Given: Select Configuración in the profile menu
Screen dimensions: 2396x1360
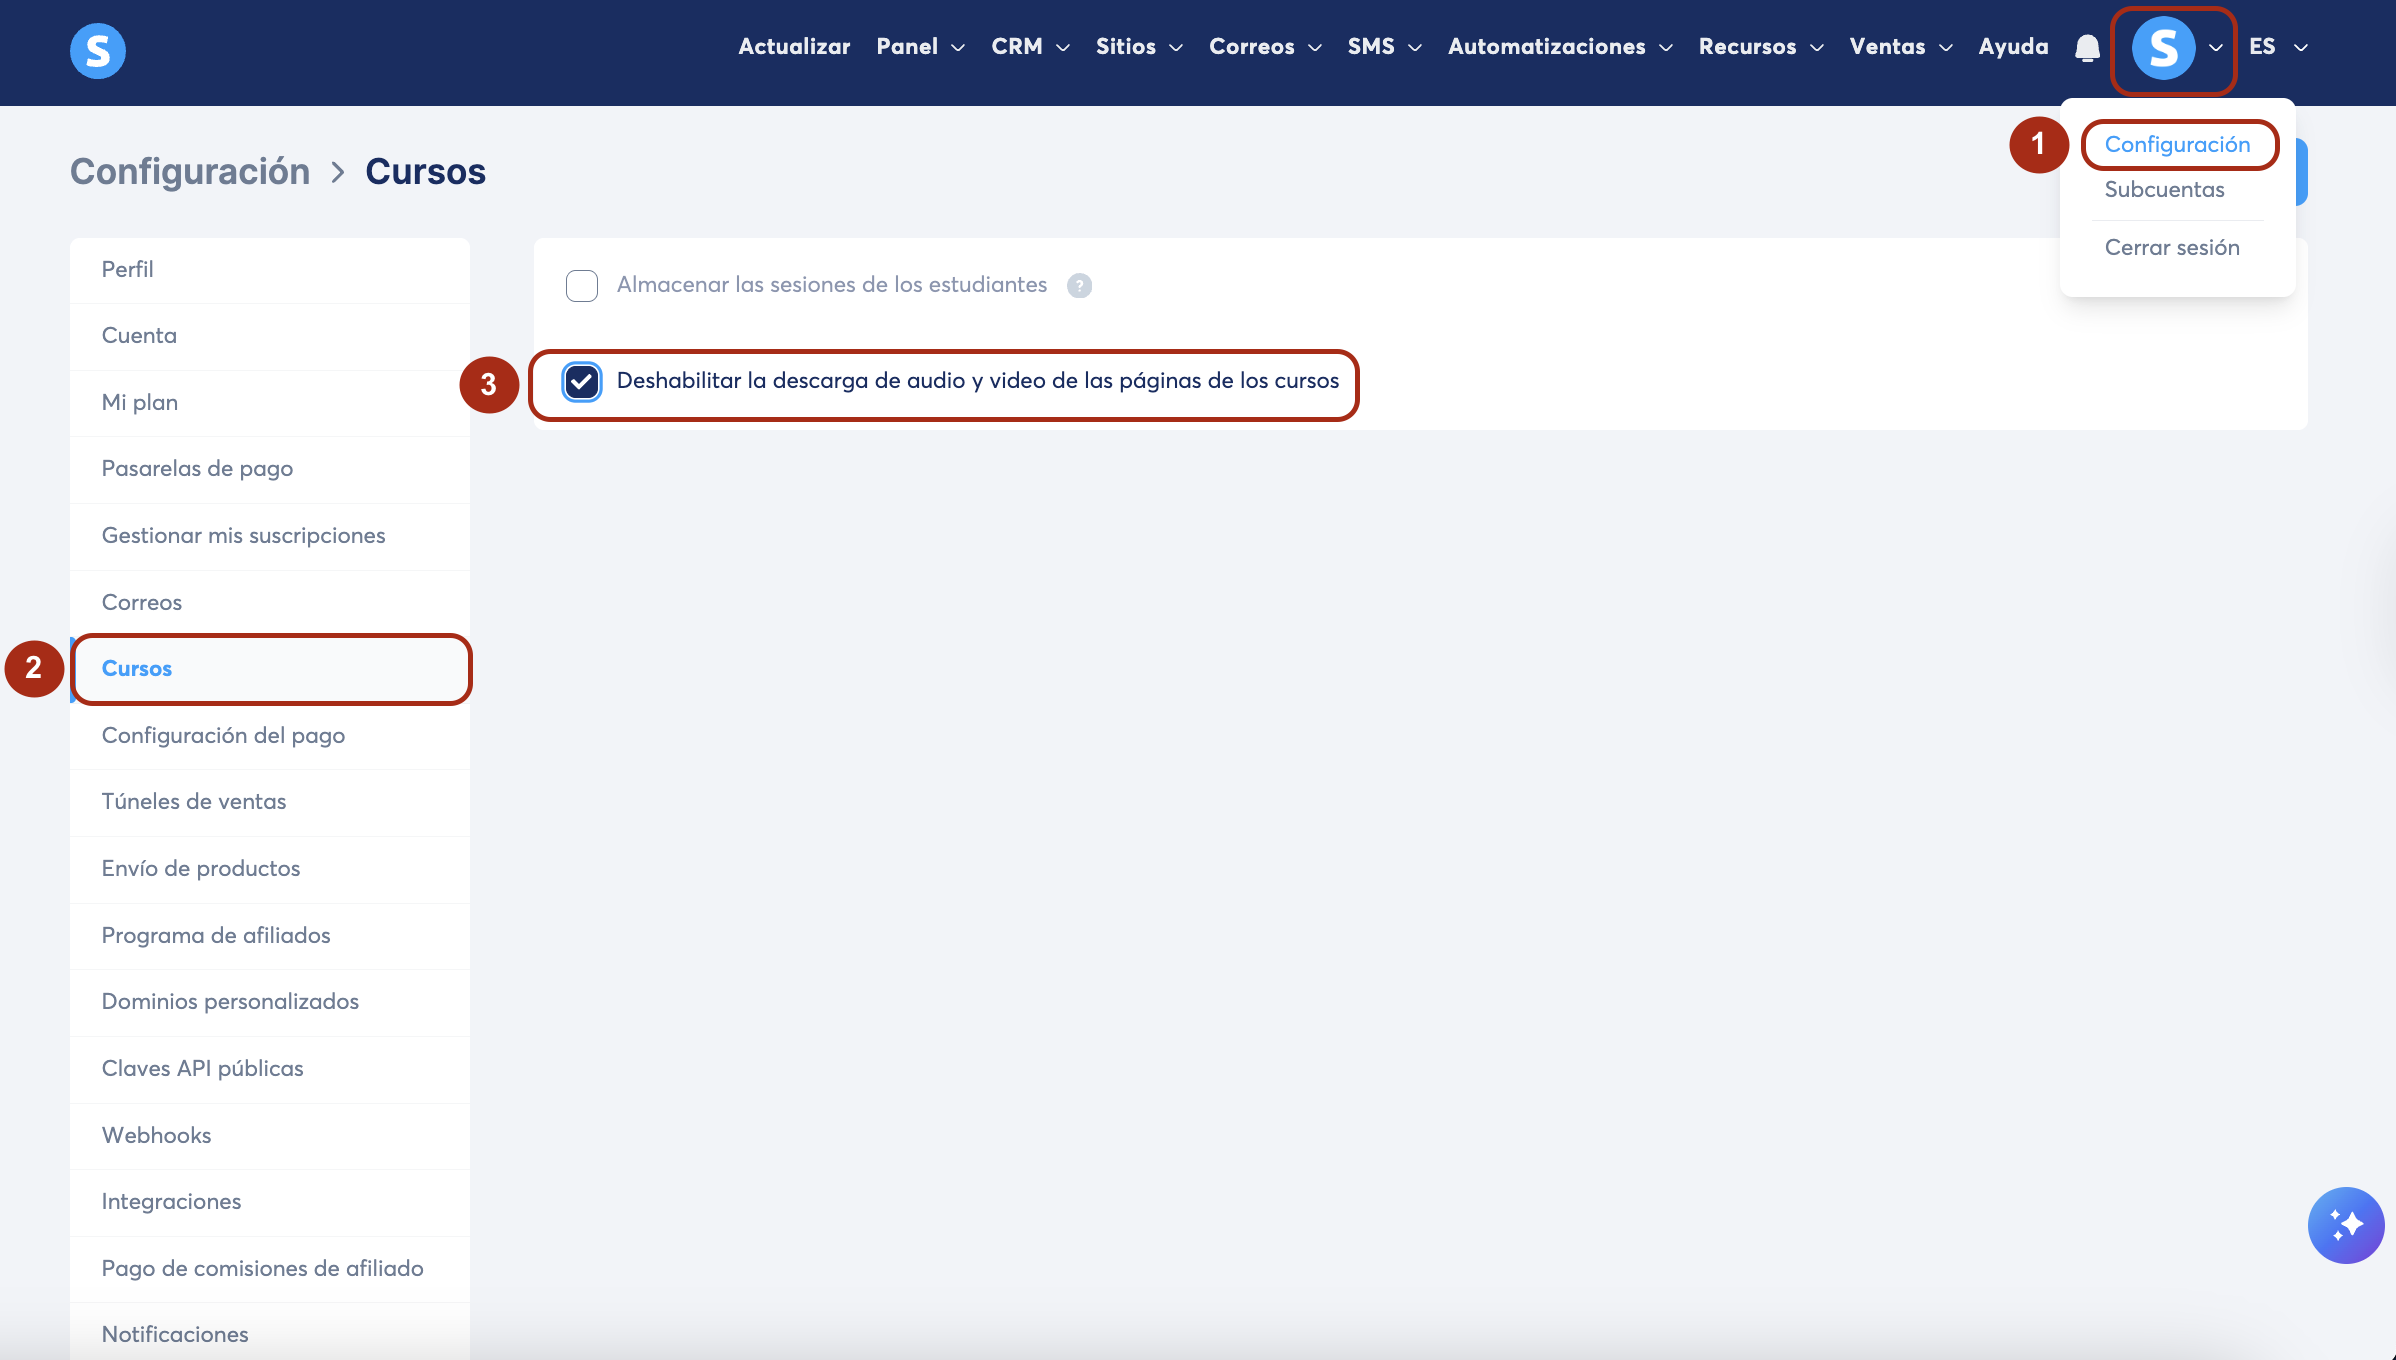Looking at the screenshot, I should 2177,145.
